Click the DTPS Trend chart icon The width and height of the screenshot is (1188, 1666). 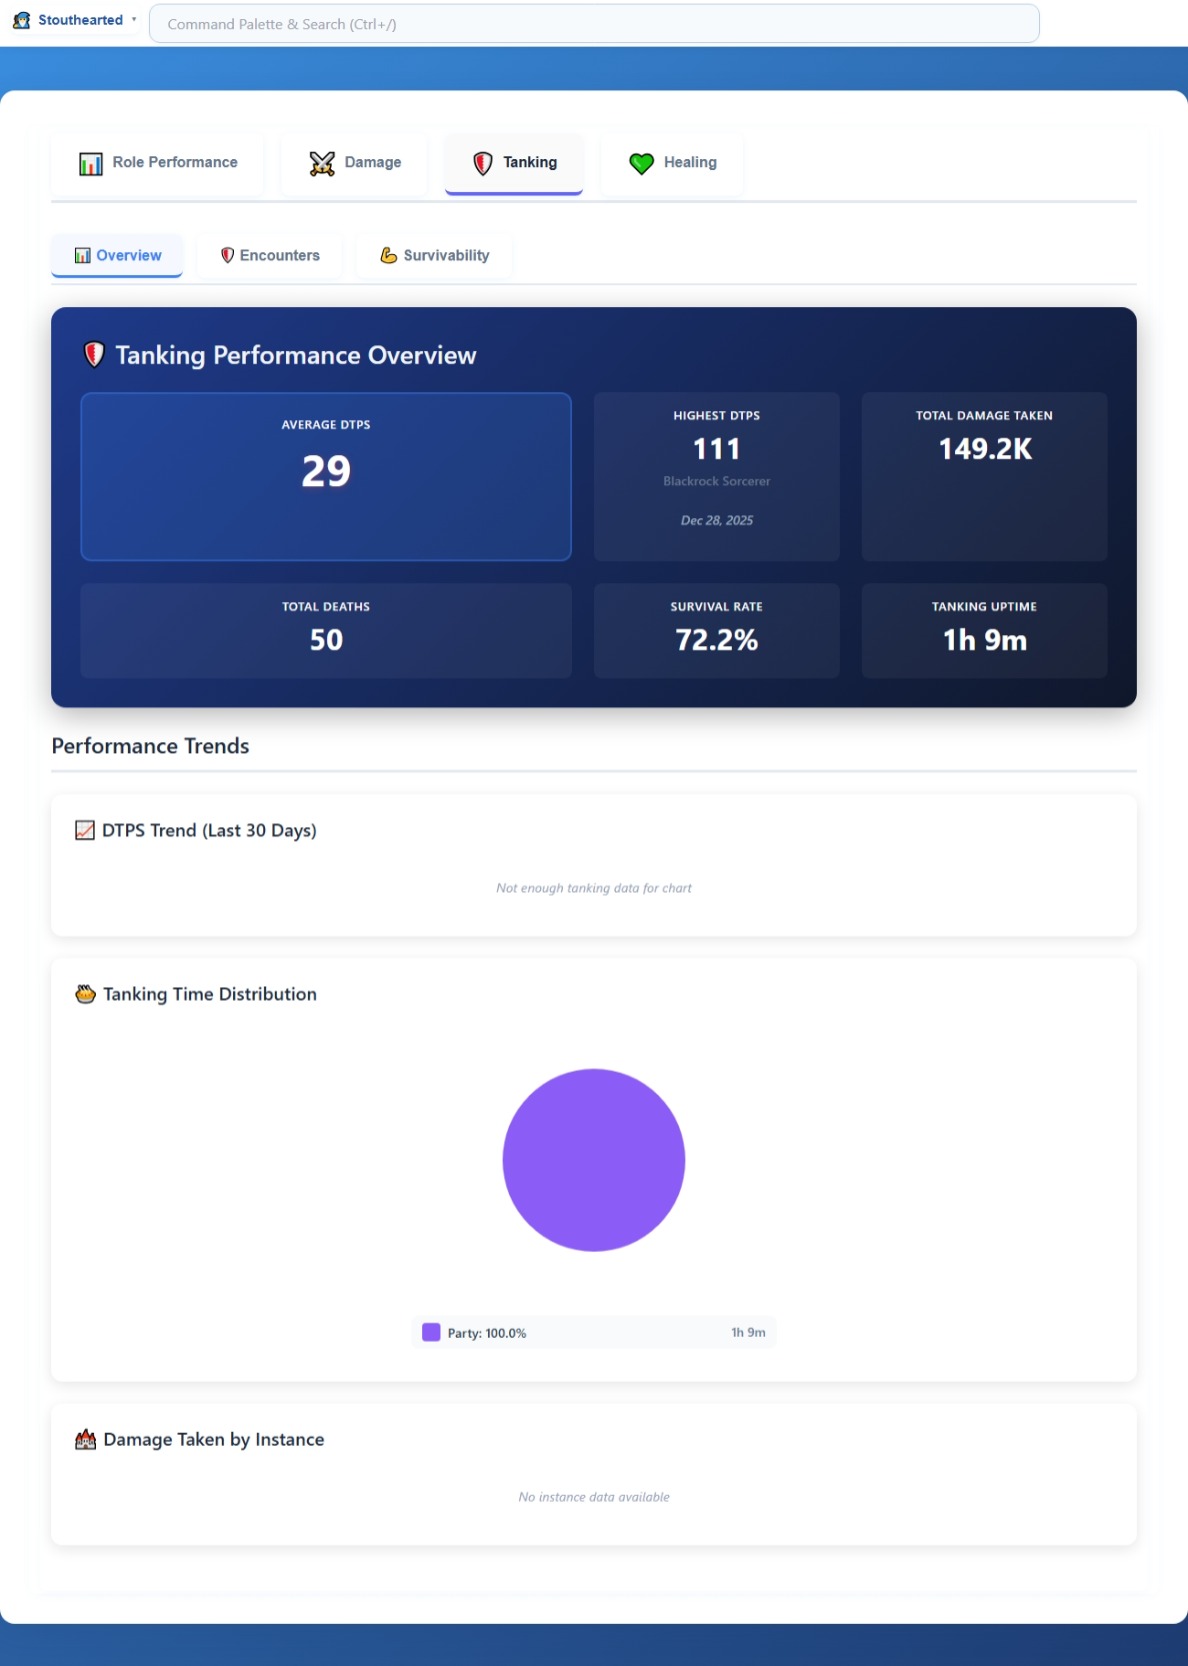[85, 830]
